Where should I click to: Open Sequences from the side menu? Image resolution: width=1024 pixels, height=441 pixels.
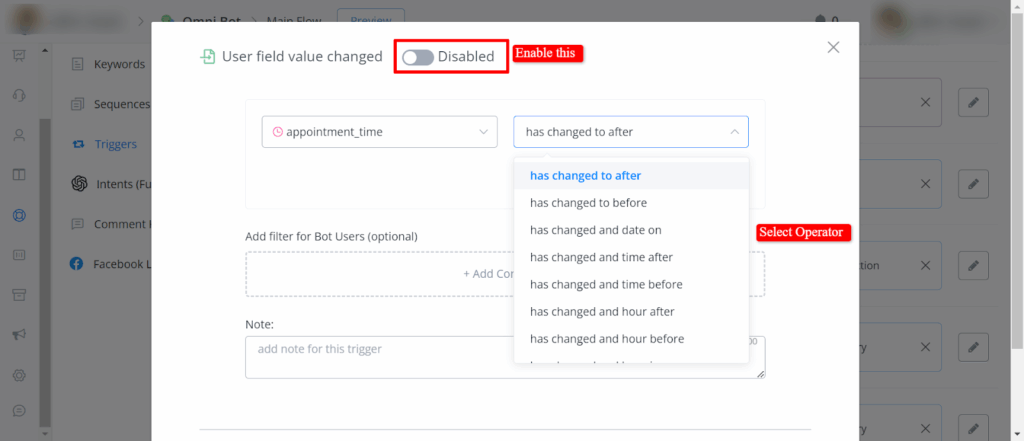(x=121, y=104)
